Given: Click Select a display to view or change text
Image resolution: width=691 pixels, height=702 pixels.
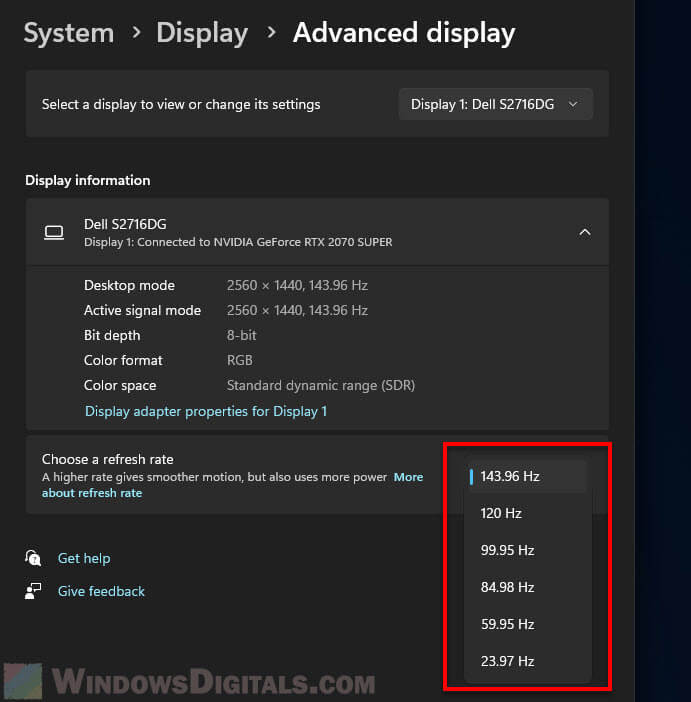Looking at the screenshot, I should click(x=181, y=104).
